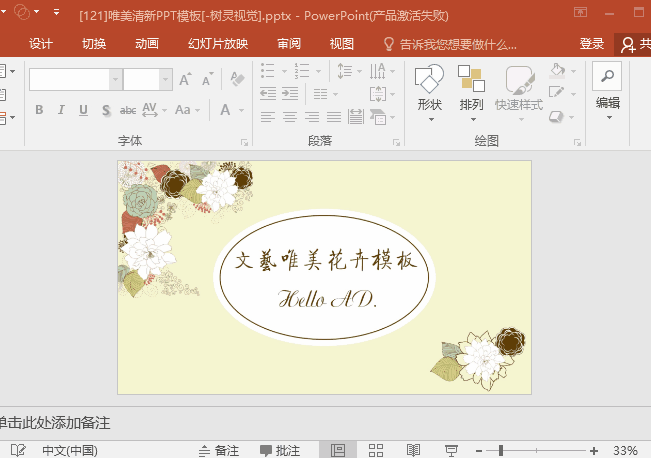651x458 pixels.
Task: Expand the font size dropdown
Action: click(x=166, y=79)
